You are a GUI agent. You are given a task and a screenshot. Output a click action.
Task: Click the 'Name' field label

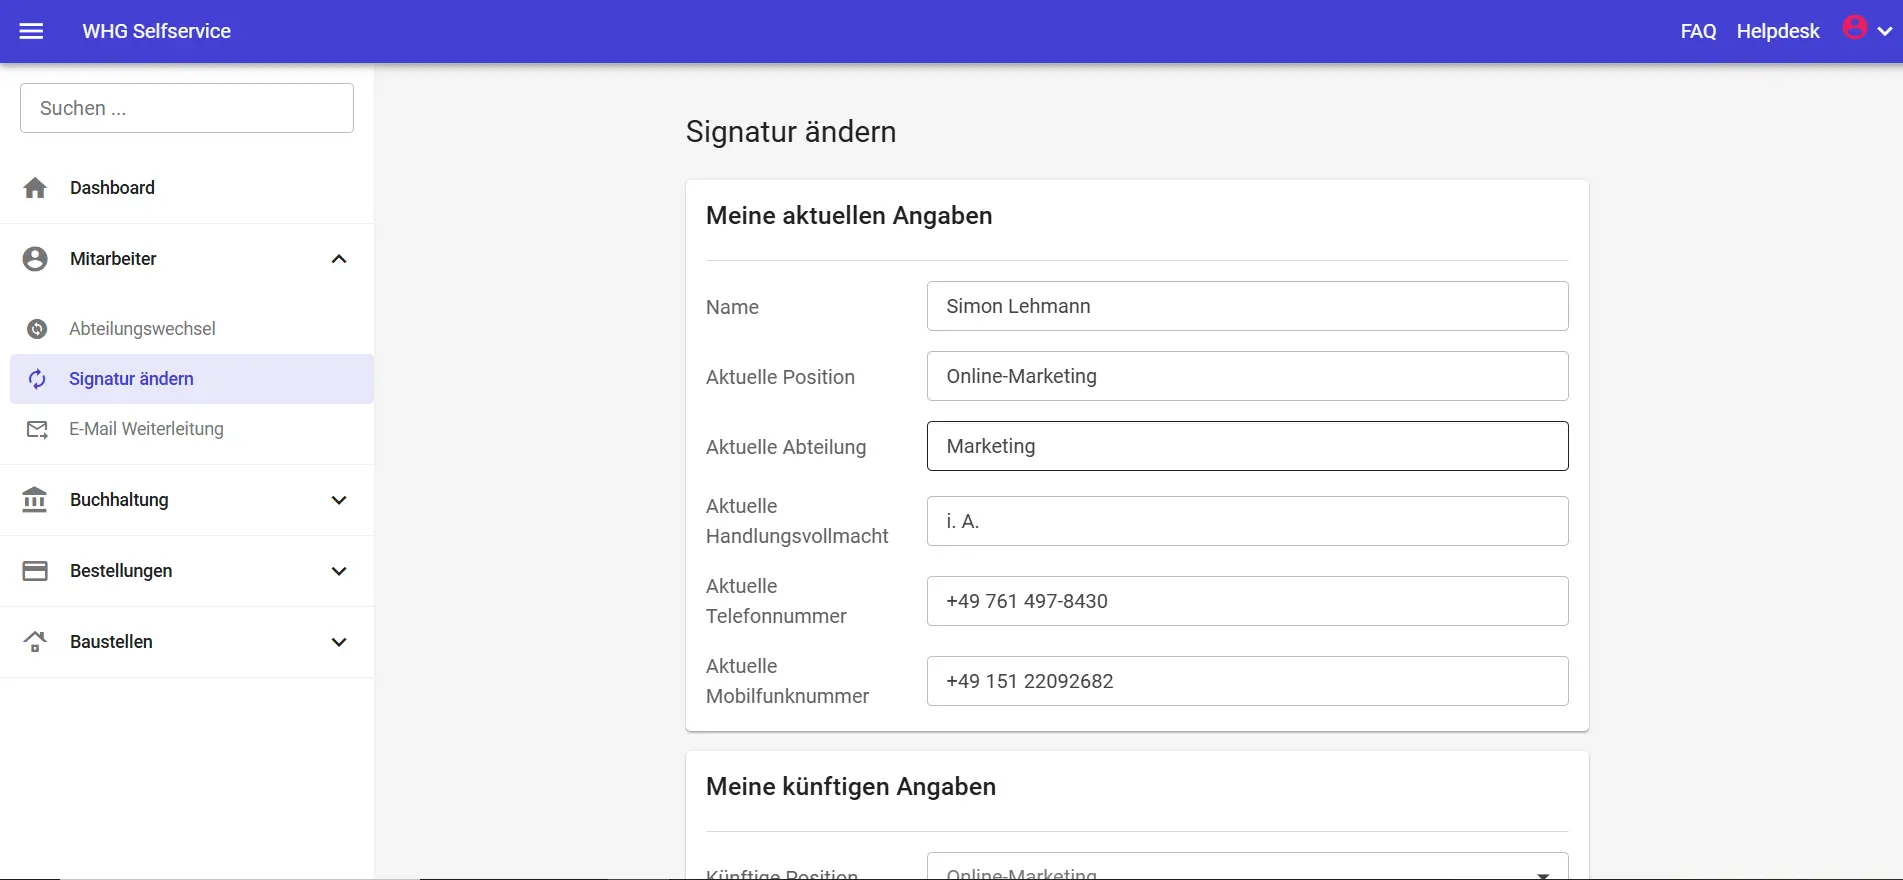732,307
